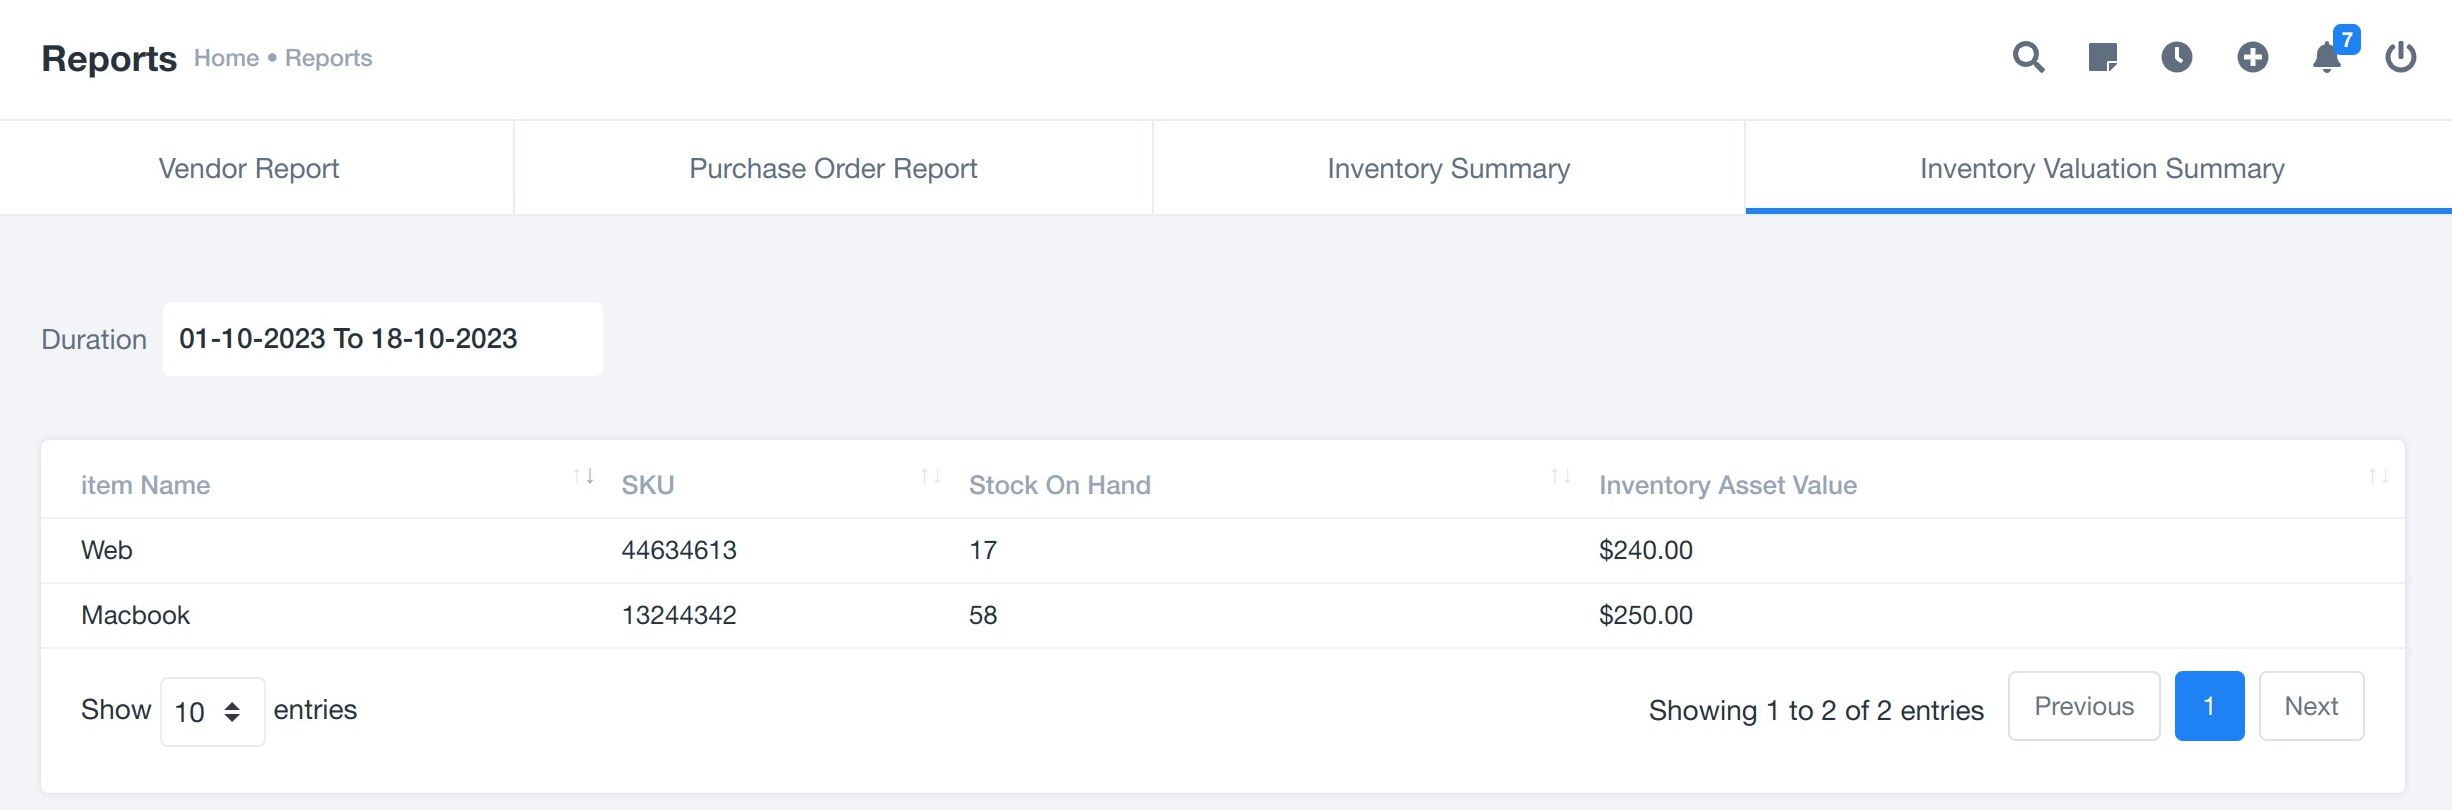
Task: Sort by item Name column arrows
Action: (x=584, y=476)
